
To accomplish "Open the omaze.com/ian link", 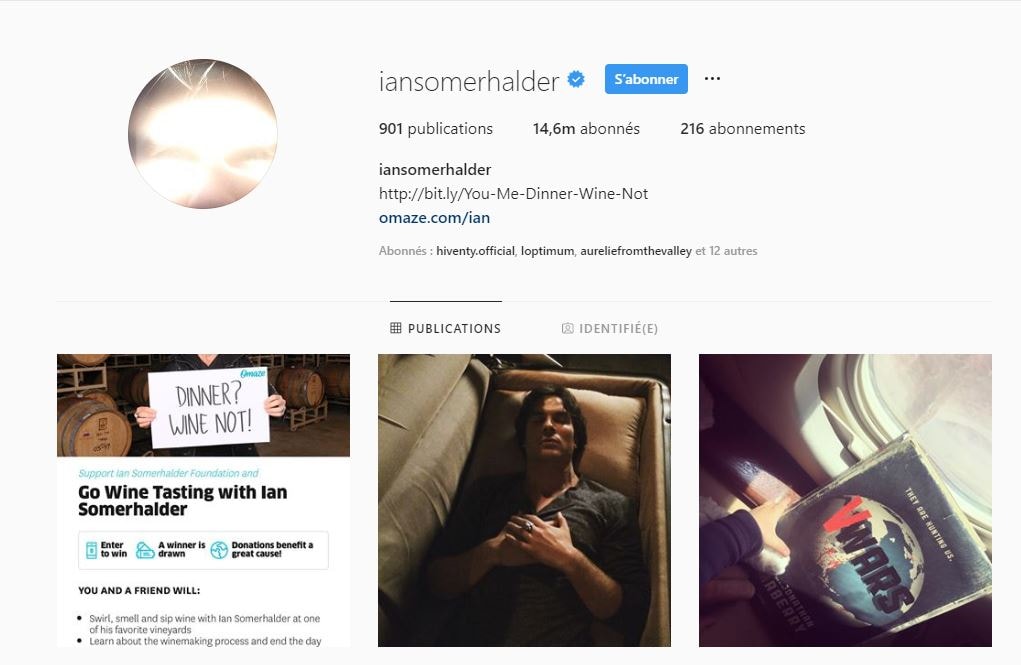I will click(x=434, y=218).
